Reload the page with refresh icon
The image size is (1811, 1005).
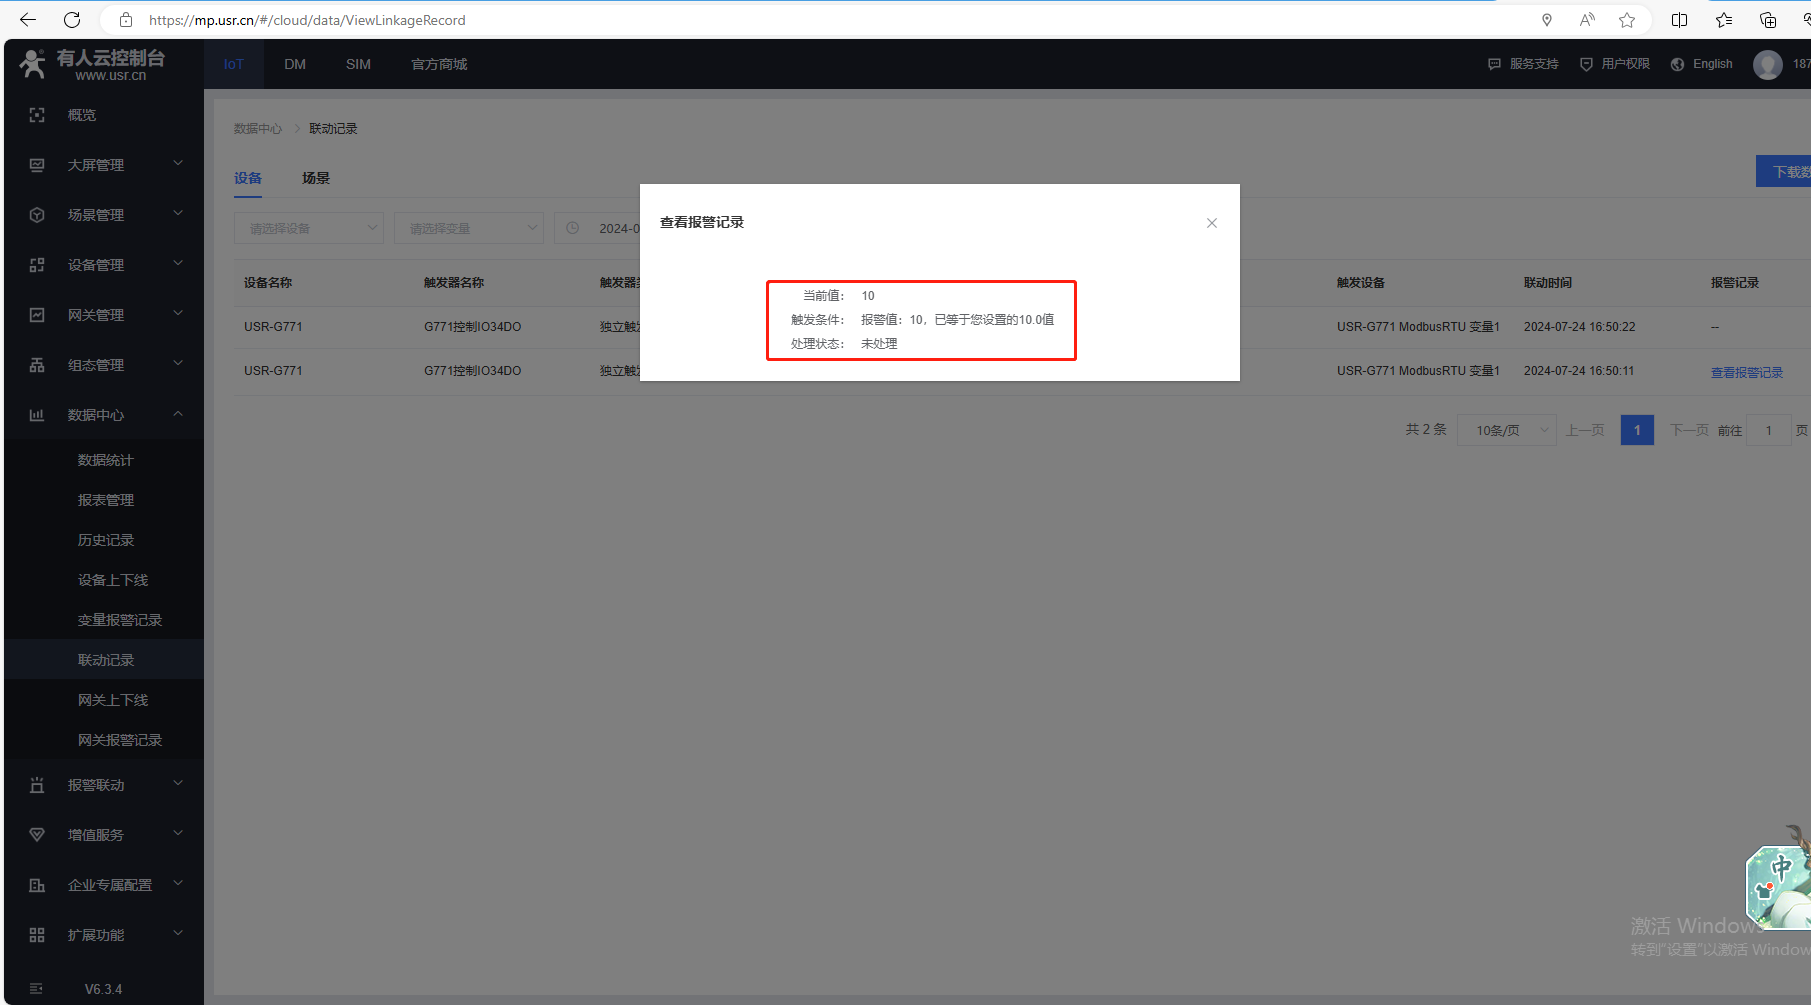click(x=72, y=20)
